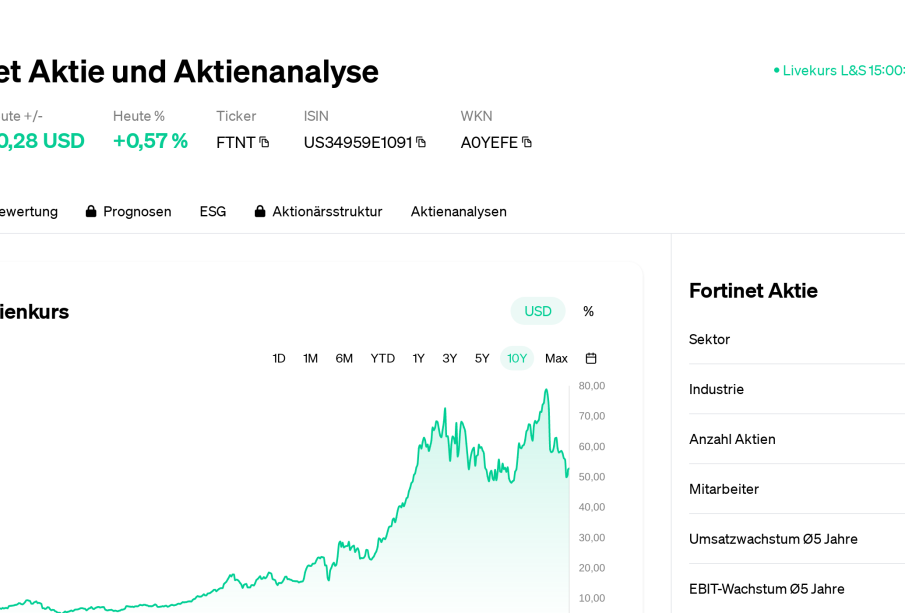Click the lock icon beside Prognosen
The image size is (905, 613).
[91, 211]
